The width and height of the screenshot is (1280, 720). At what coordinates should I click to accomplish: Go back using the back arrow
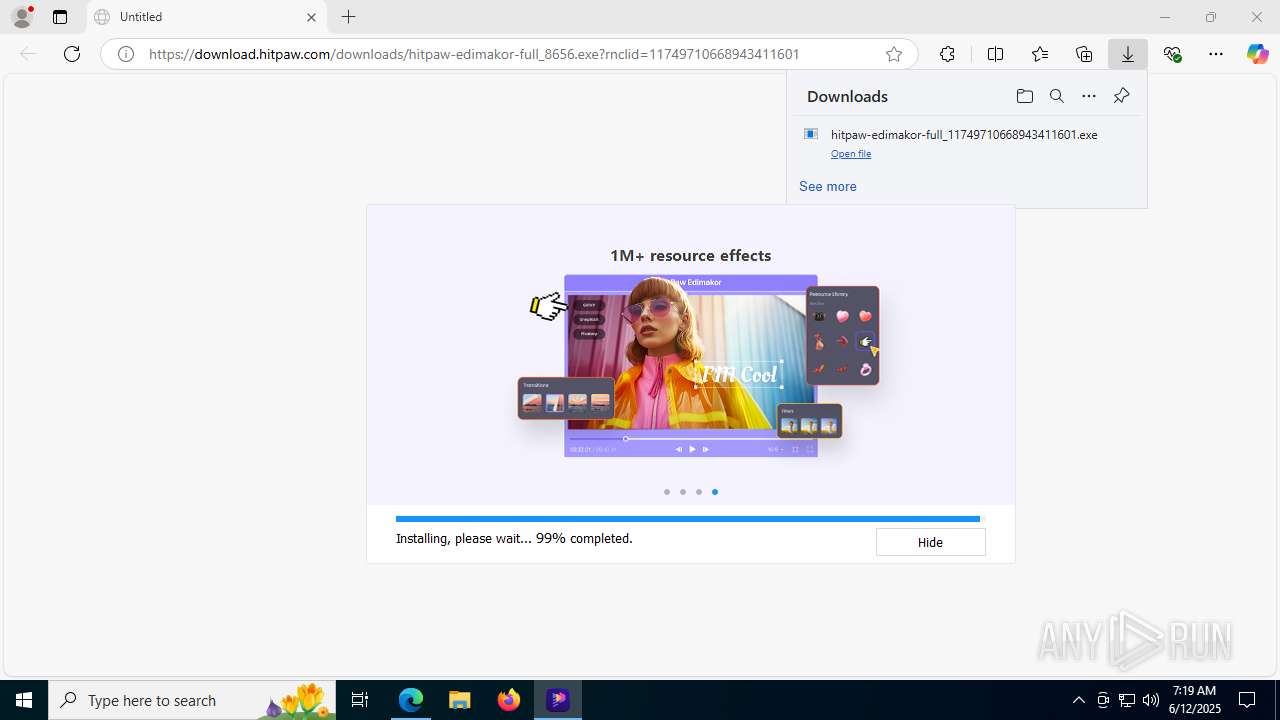(28, 54)
